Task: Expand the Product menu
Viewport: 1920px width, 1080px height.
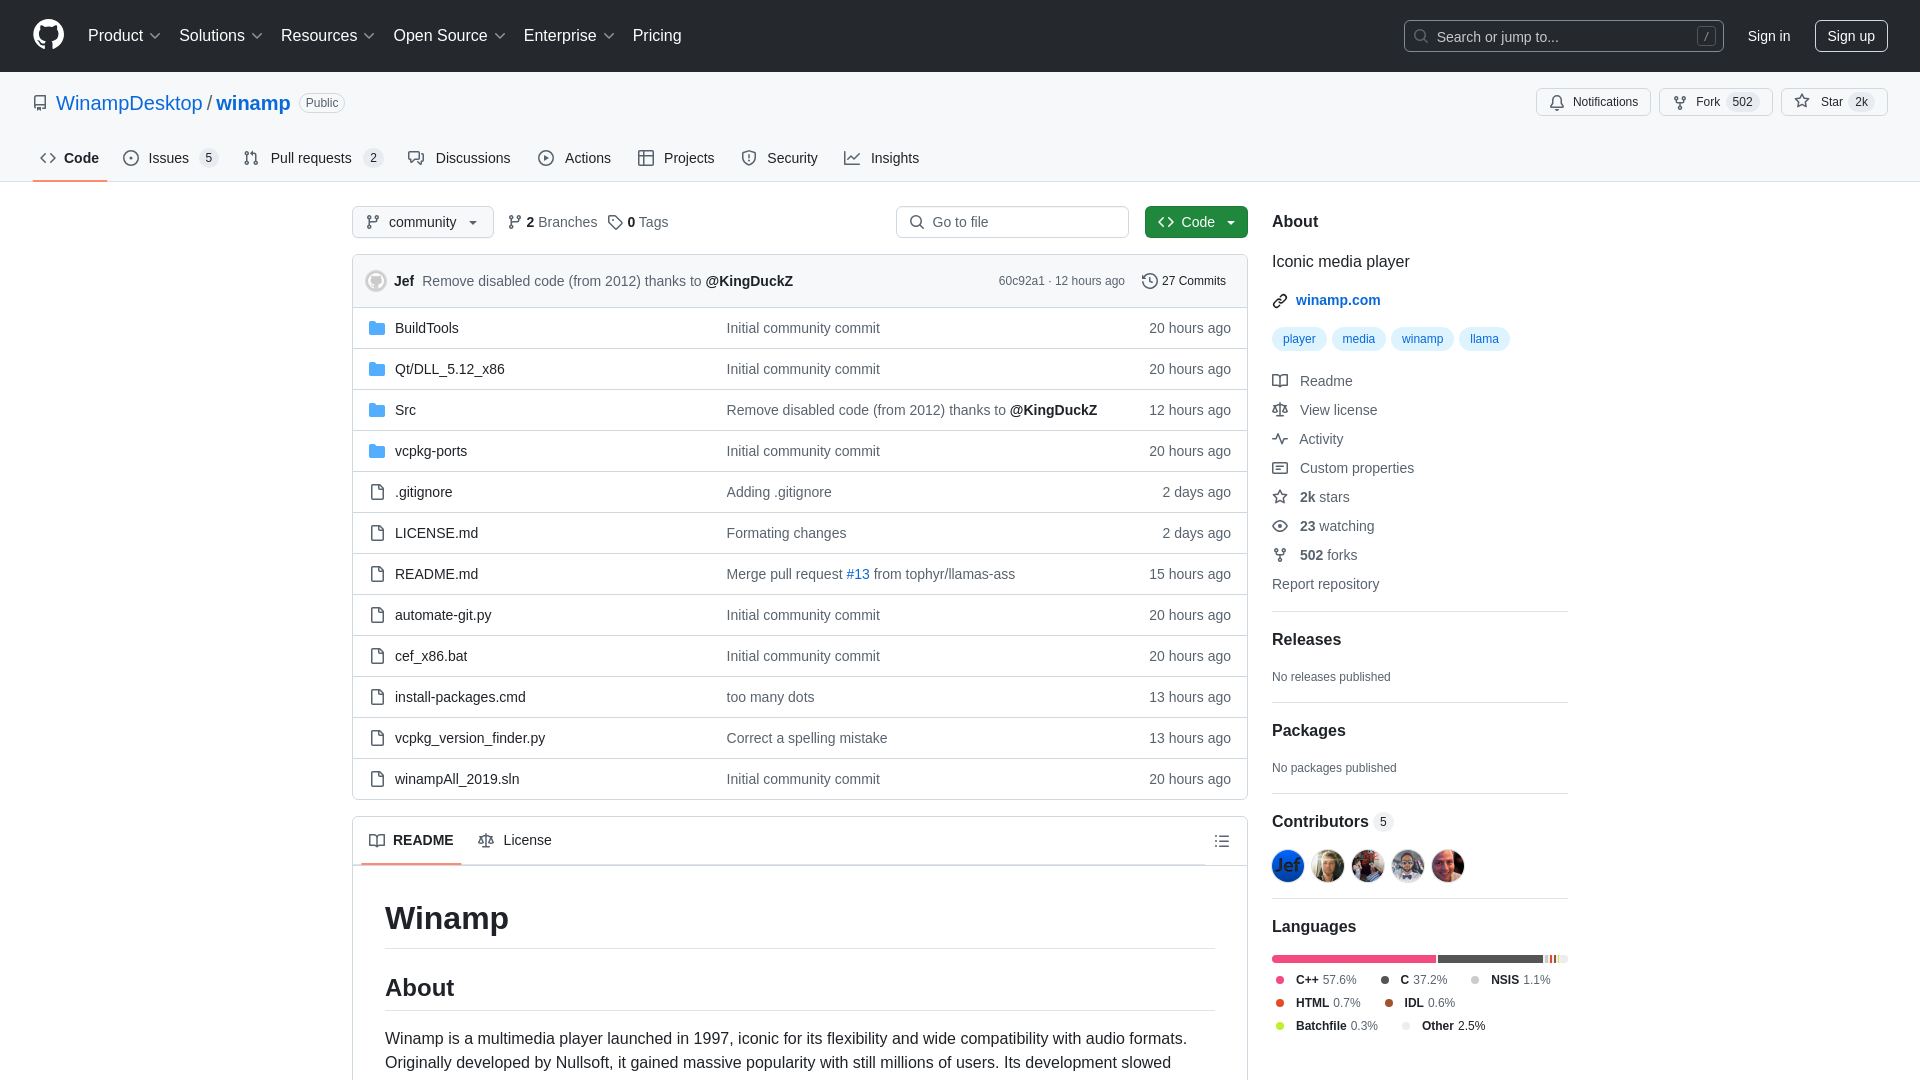Action: pyautogui.click(x=124, y=36)
